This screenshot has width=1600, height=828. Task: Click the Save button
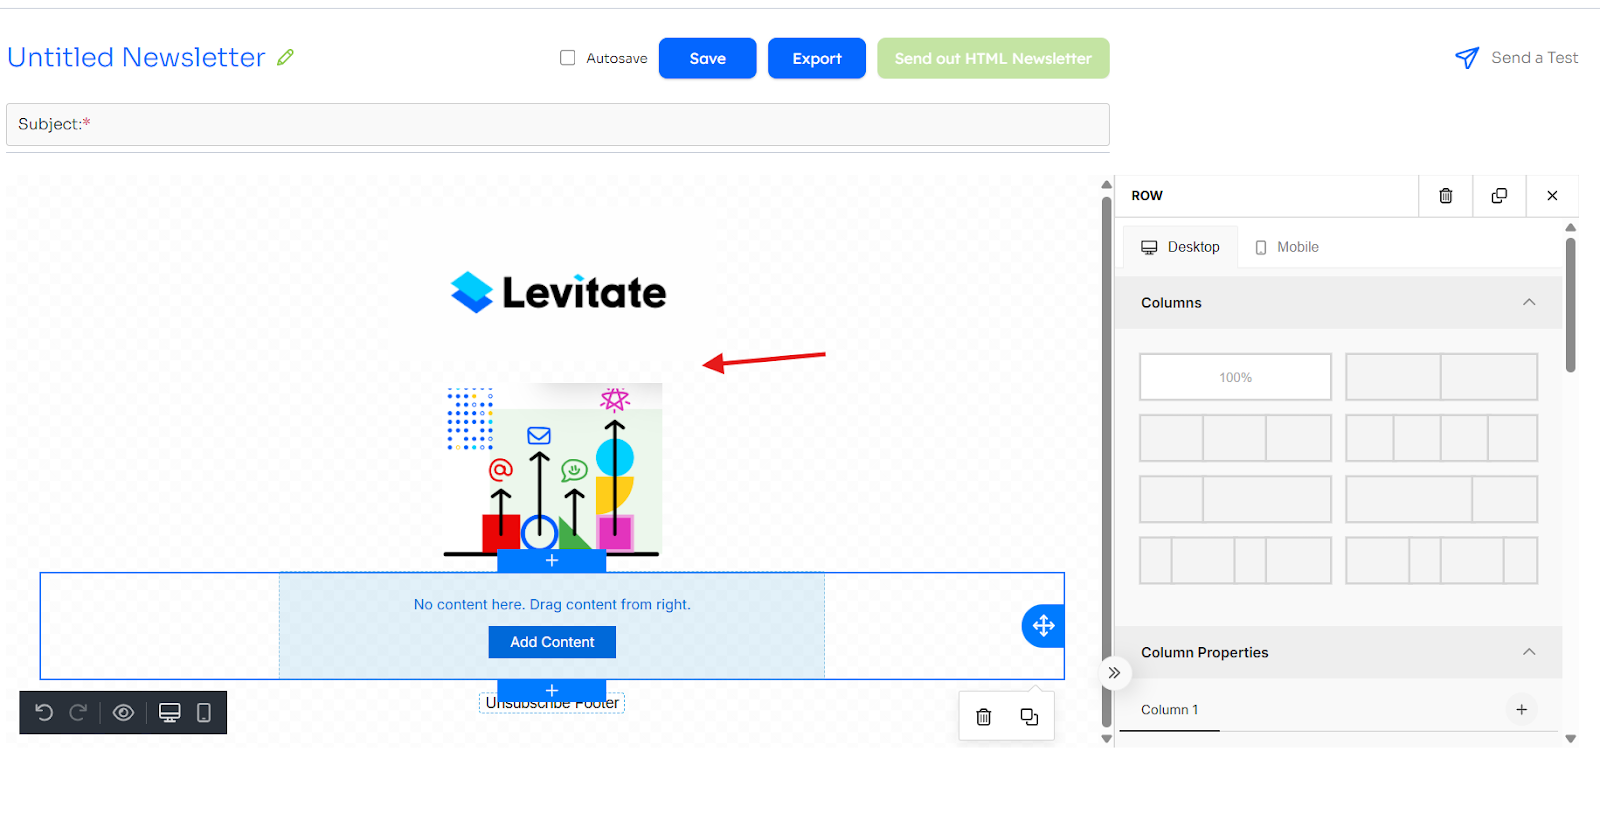pos(707,58)
